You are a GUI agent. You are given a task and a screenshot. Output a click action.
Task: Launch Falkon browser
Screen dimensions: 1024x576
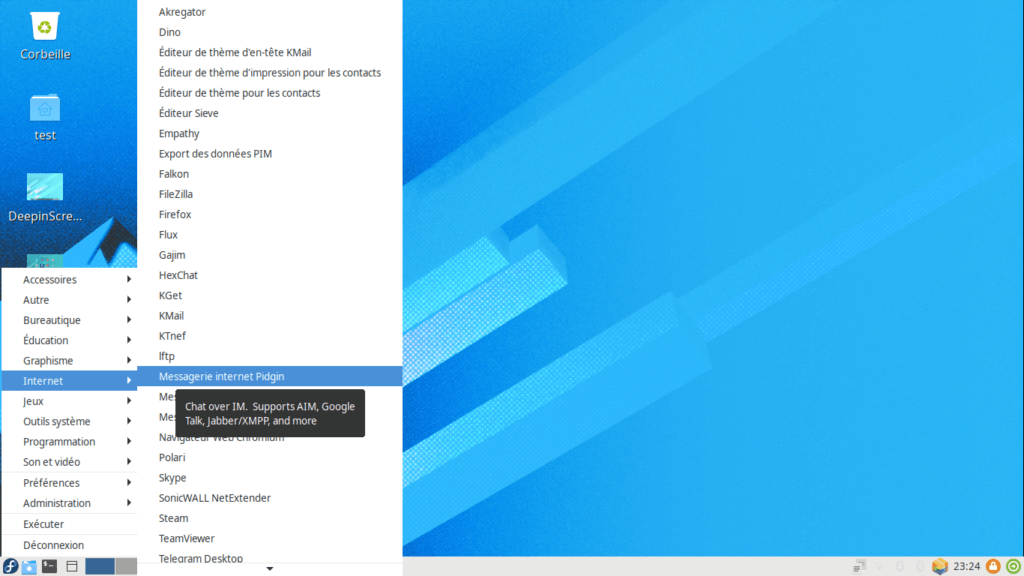(x=270, y=174)
